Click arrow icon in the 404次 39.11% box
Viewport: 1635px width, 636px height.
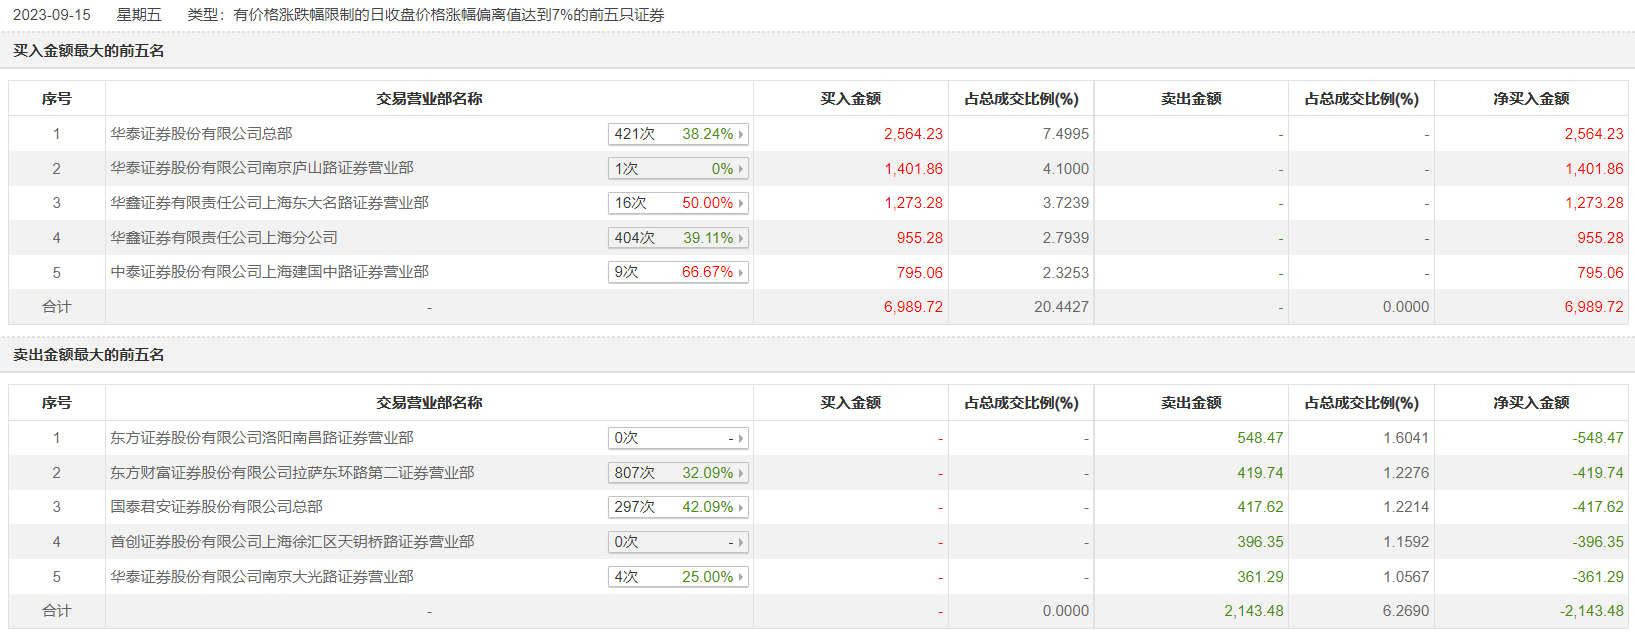click(x=741, y=238)
